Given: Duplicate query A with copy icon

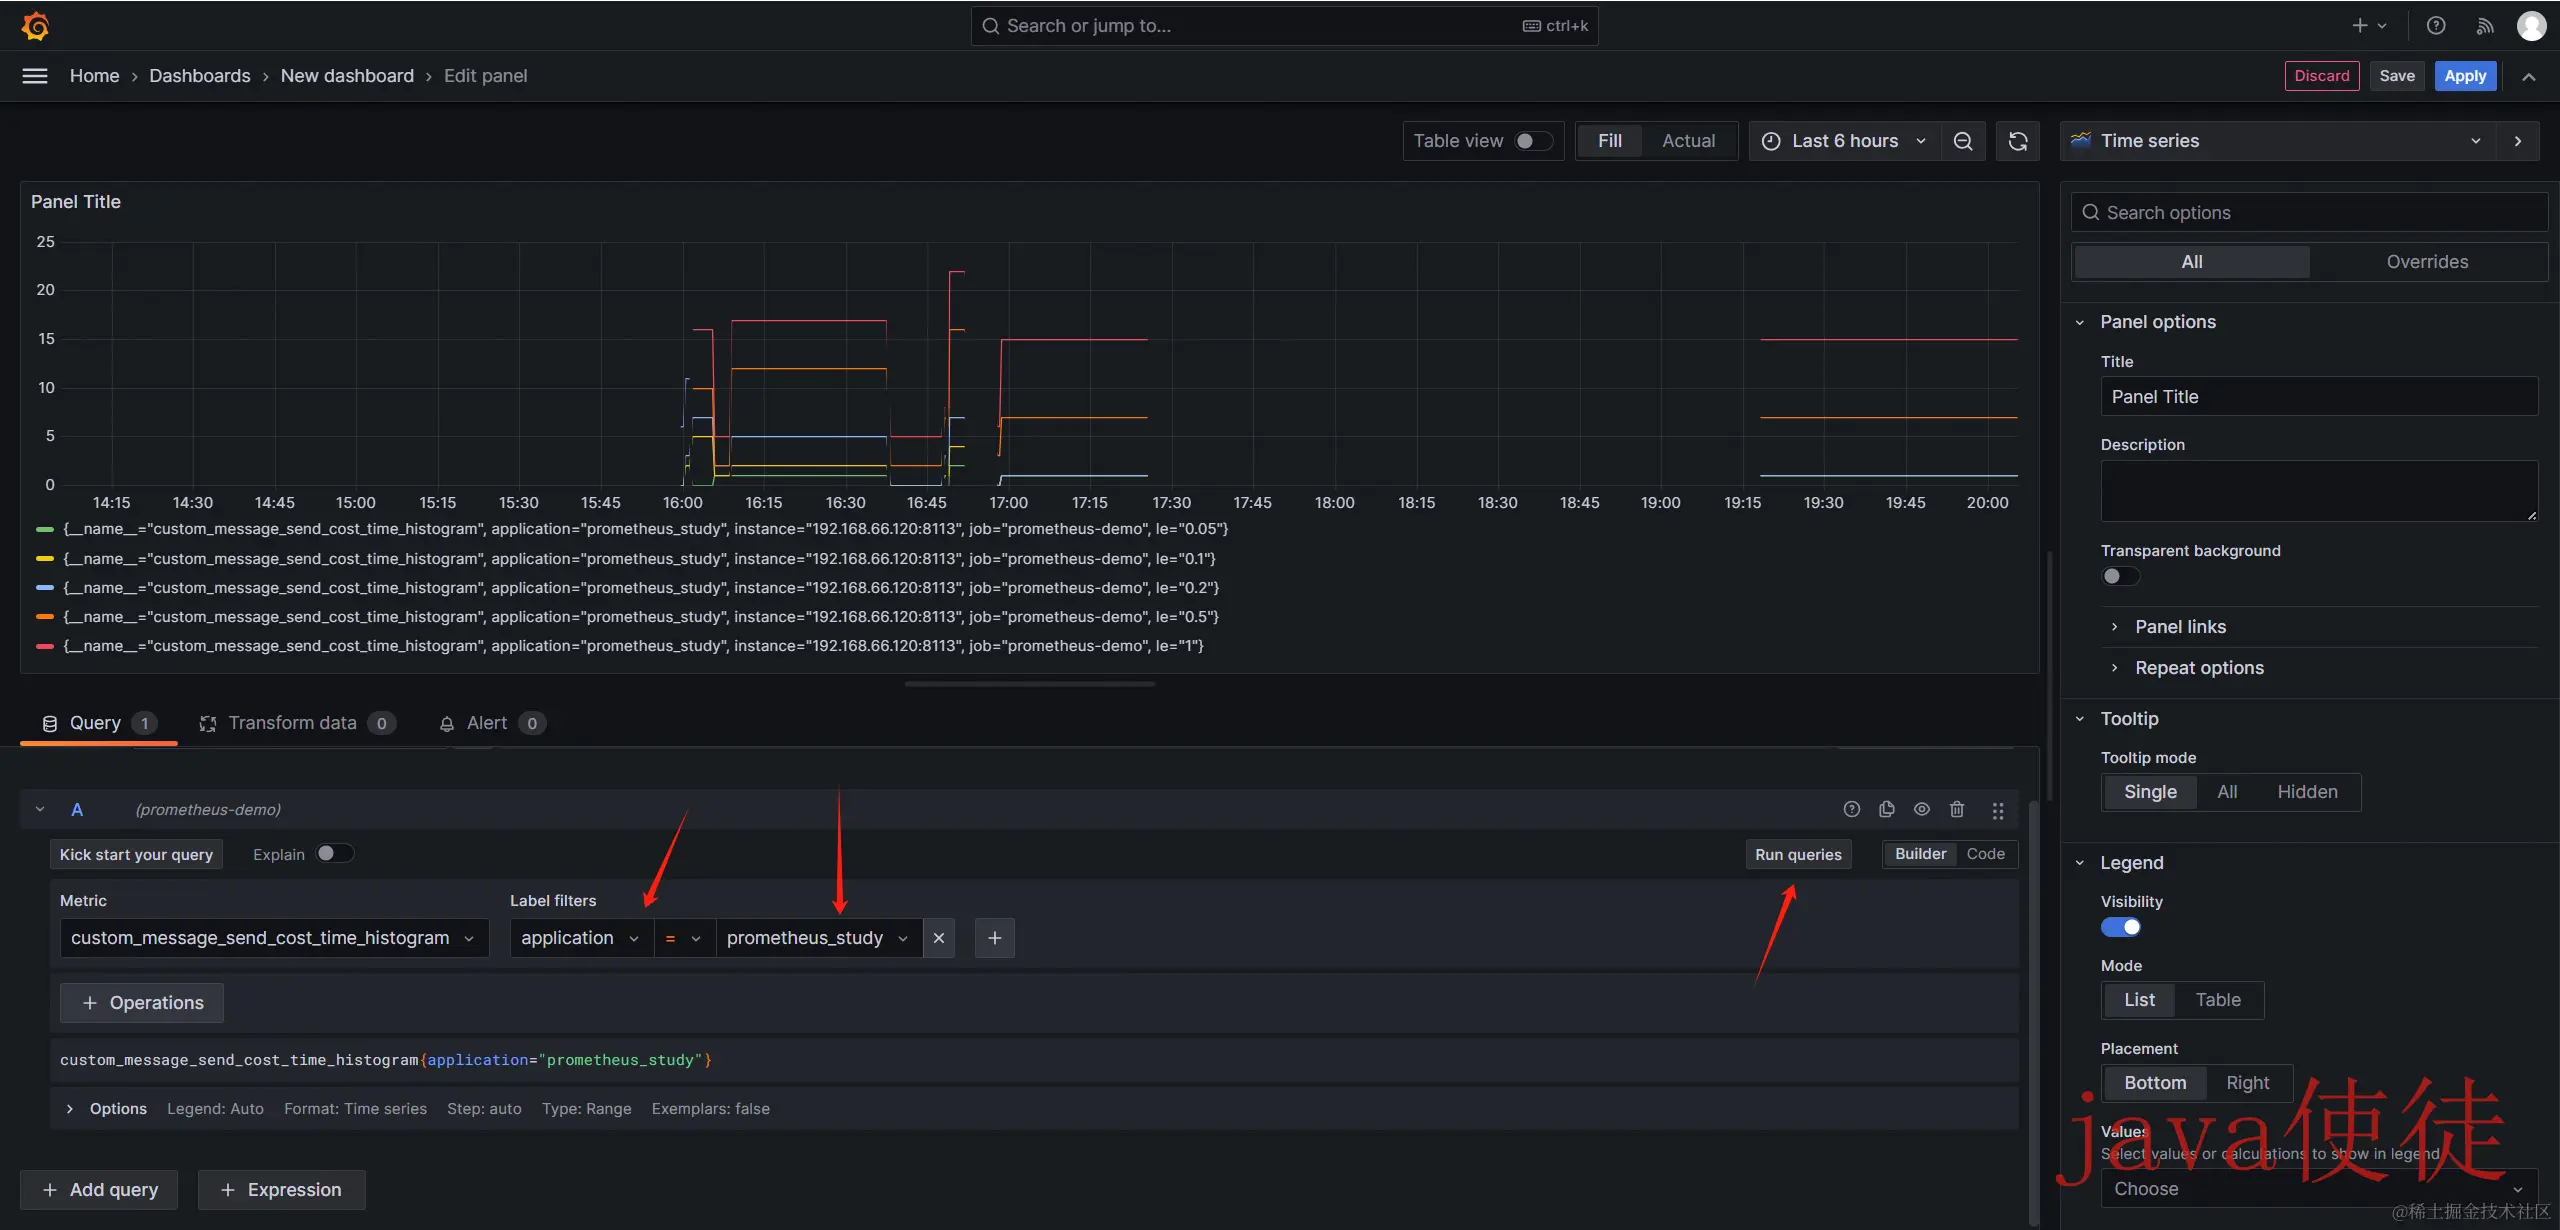Looking at the screenshot, I should coord(1887,809).
